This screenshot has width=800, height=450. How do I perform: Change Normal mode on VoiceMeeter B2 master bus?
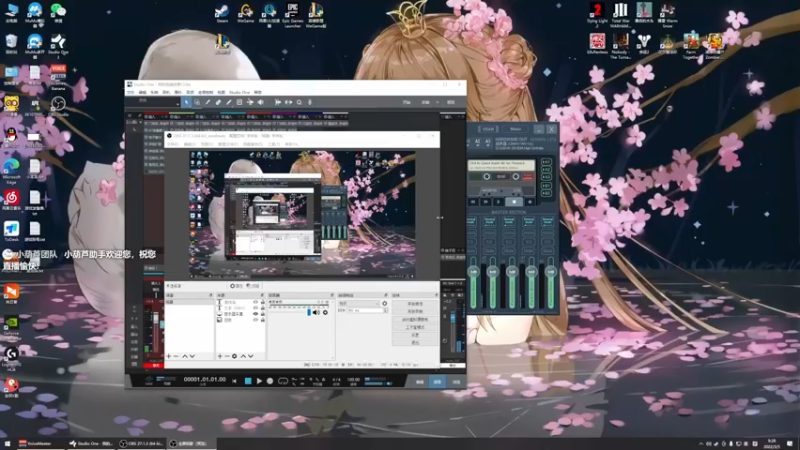[x=547, y=221]
